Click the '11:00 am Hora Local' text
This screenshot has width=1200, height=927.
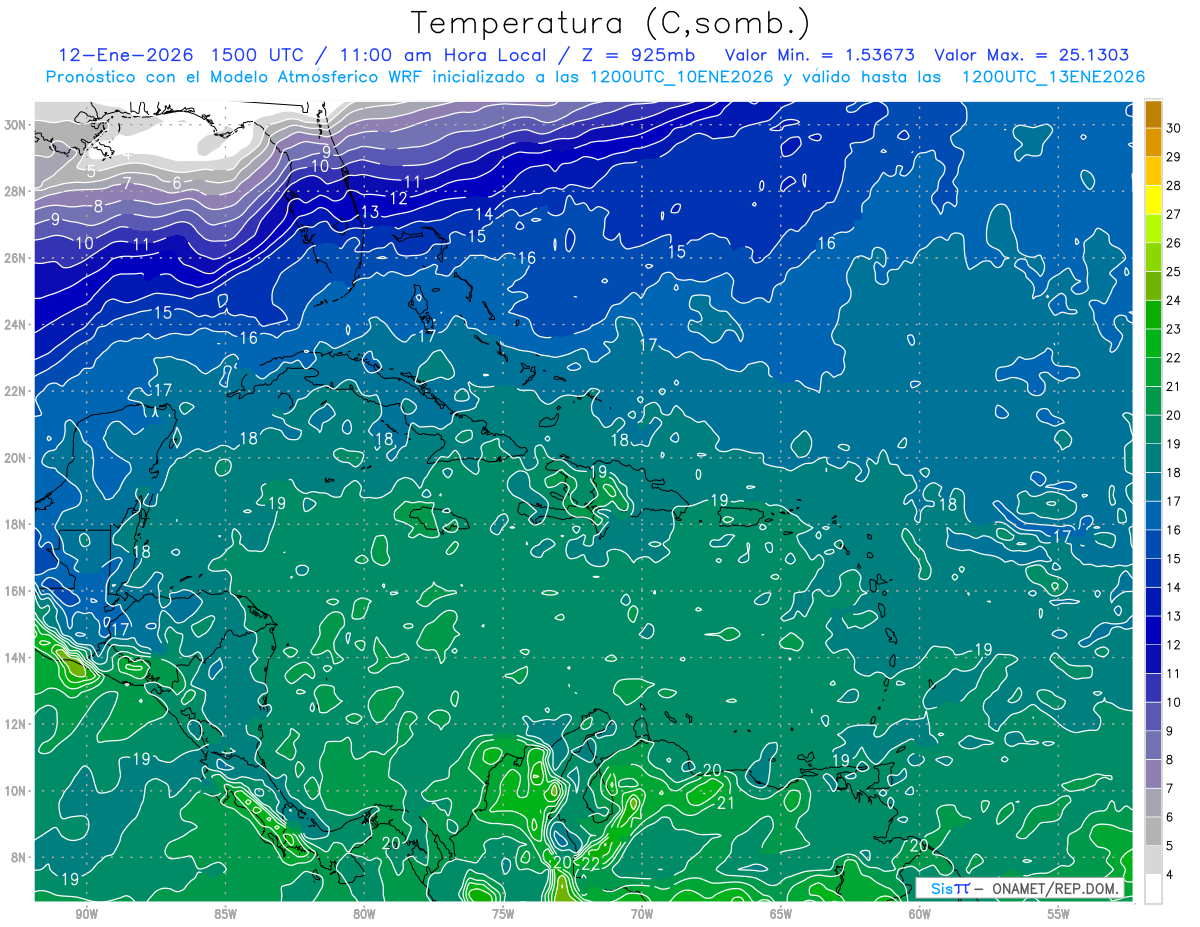(444, 55)
